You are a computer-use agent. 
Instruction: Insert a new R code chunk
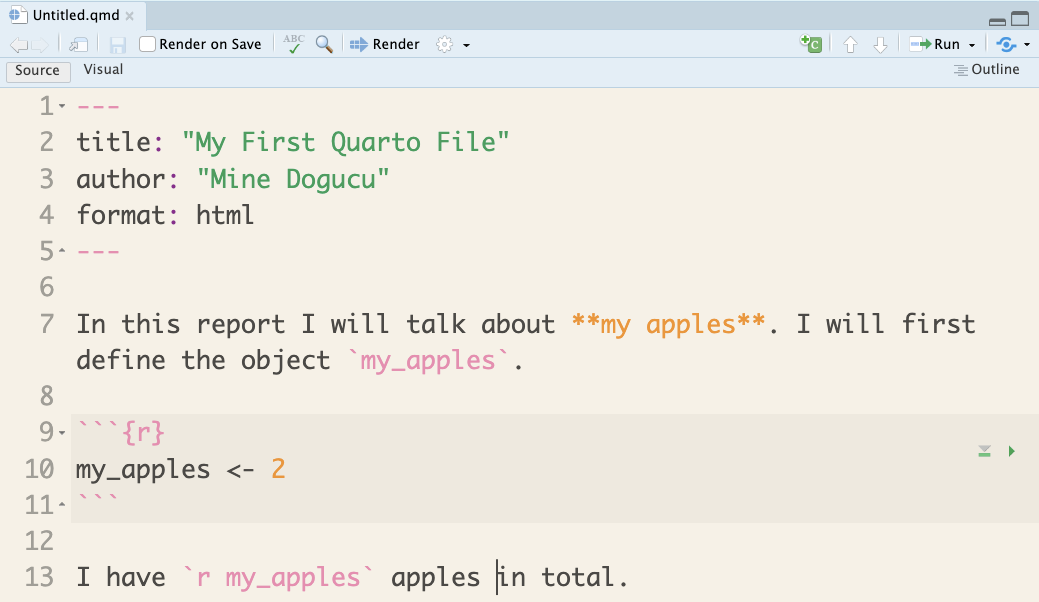tap(810, 44)
